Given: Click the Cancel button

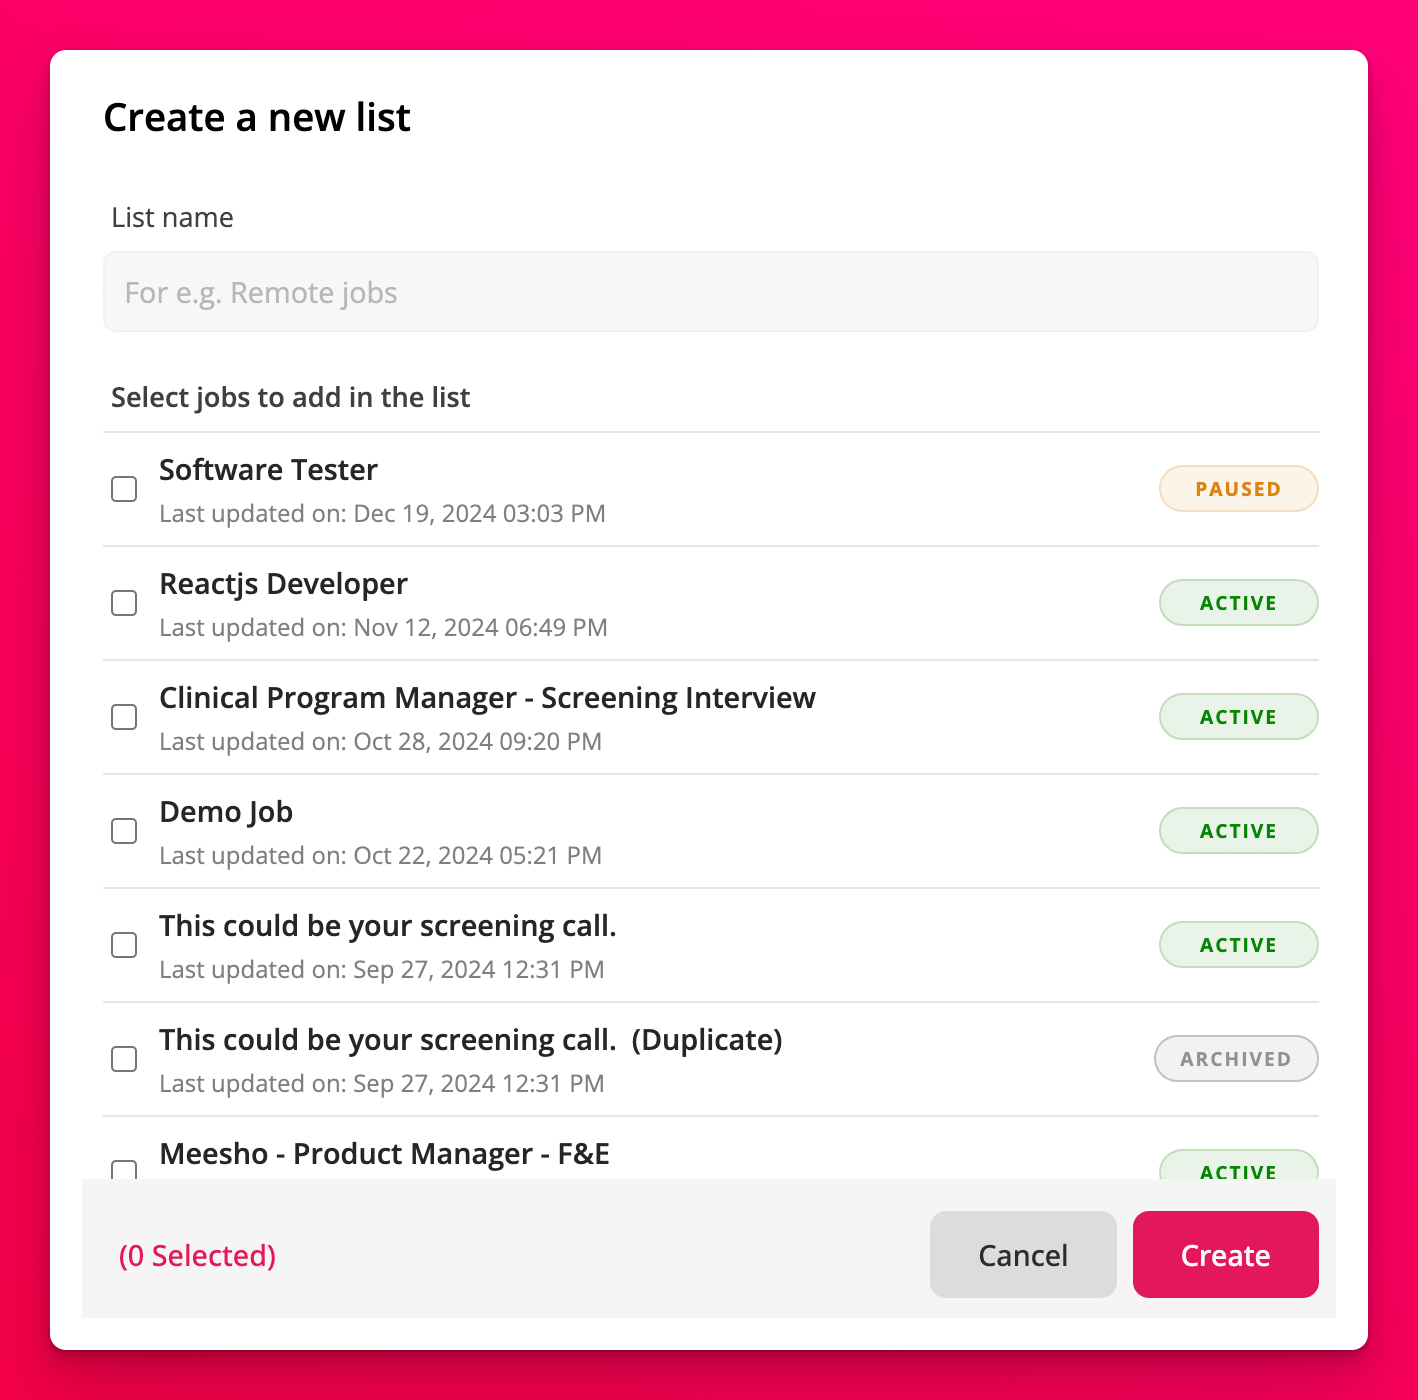Looking at the screenshot, I should tap(1022, 1255).
